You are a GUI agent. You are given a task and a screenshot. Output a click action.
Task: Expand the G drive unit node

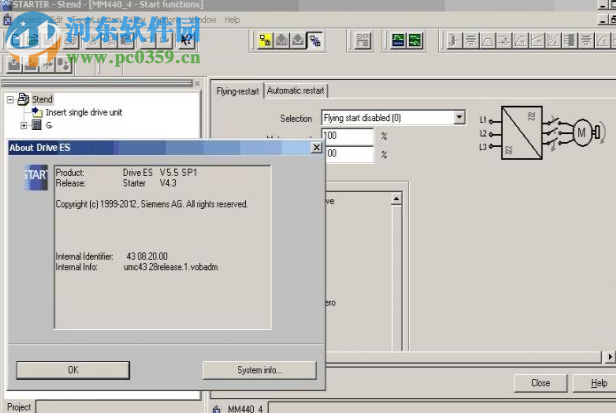click(24, 126)
